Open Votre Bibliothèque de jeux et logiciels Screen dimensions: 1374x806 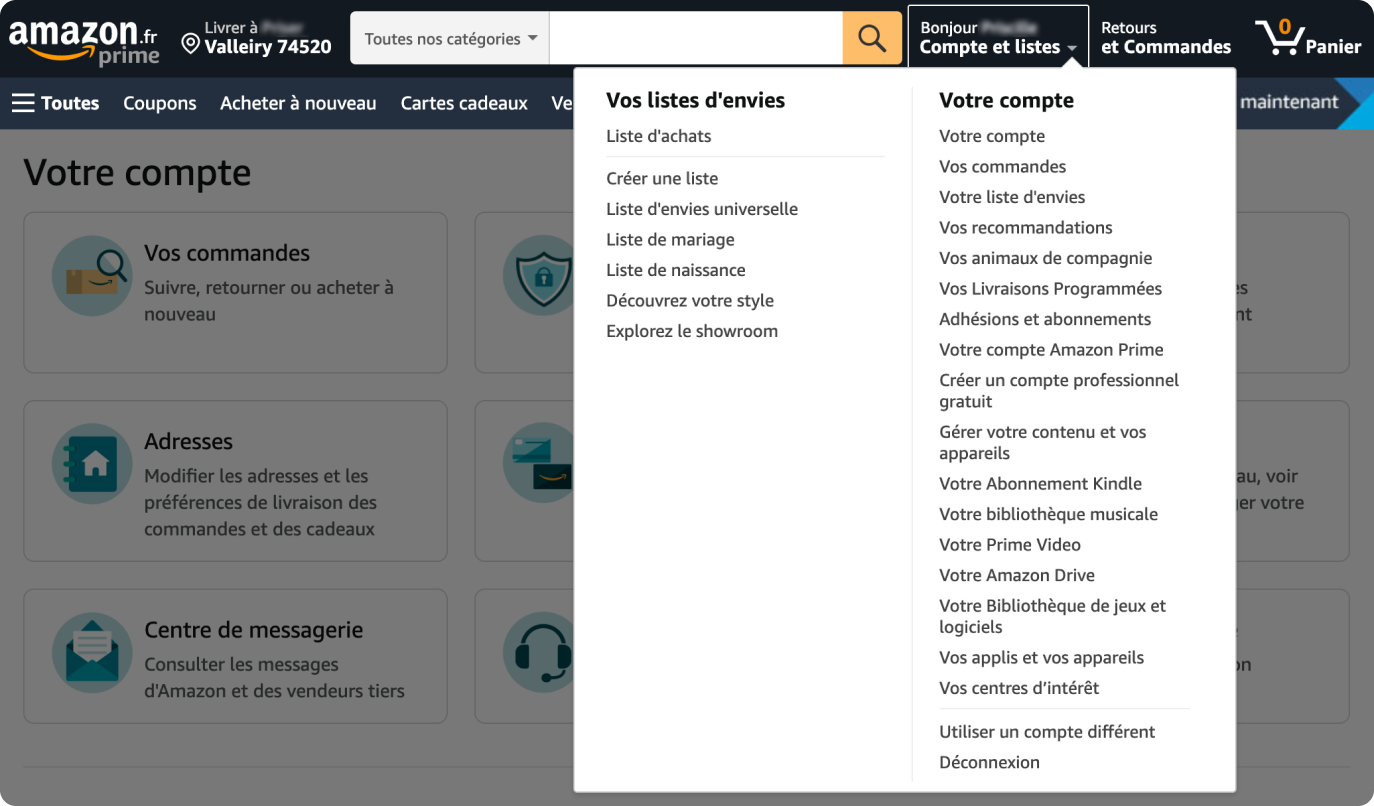1053,617
